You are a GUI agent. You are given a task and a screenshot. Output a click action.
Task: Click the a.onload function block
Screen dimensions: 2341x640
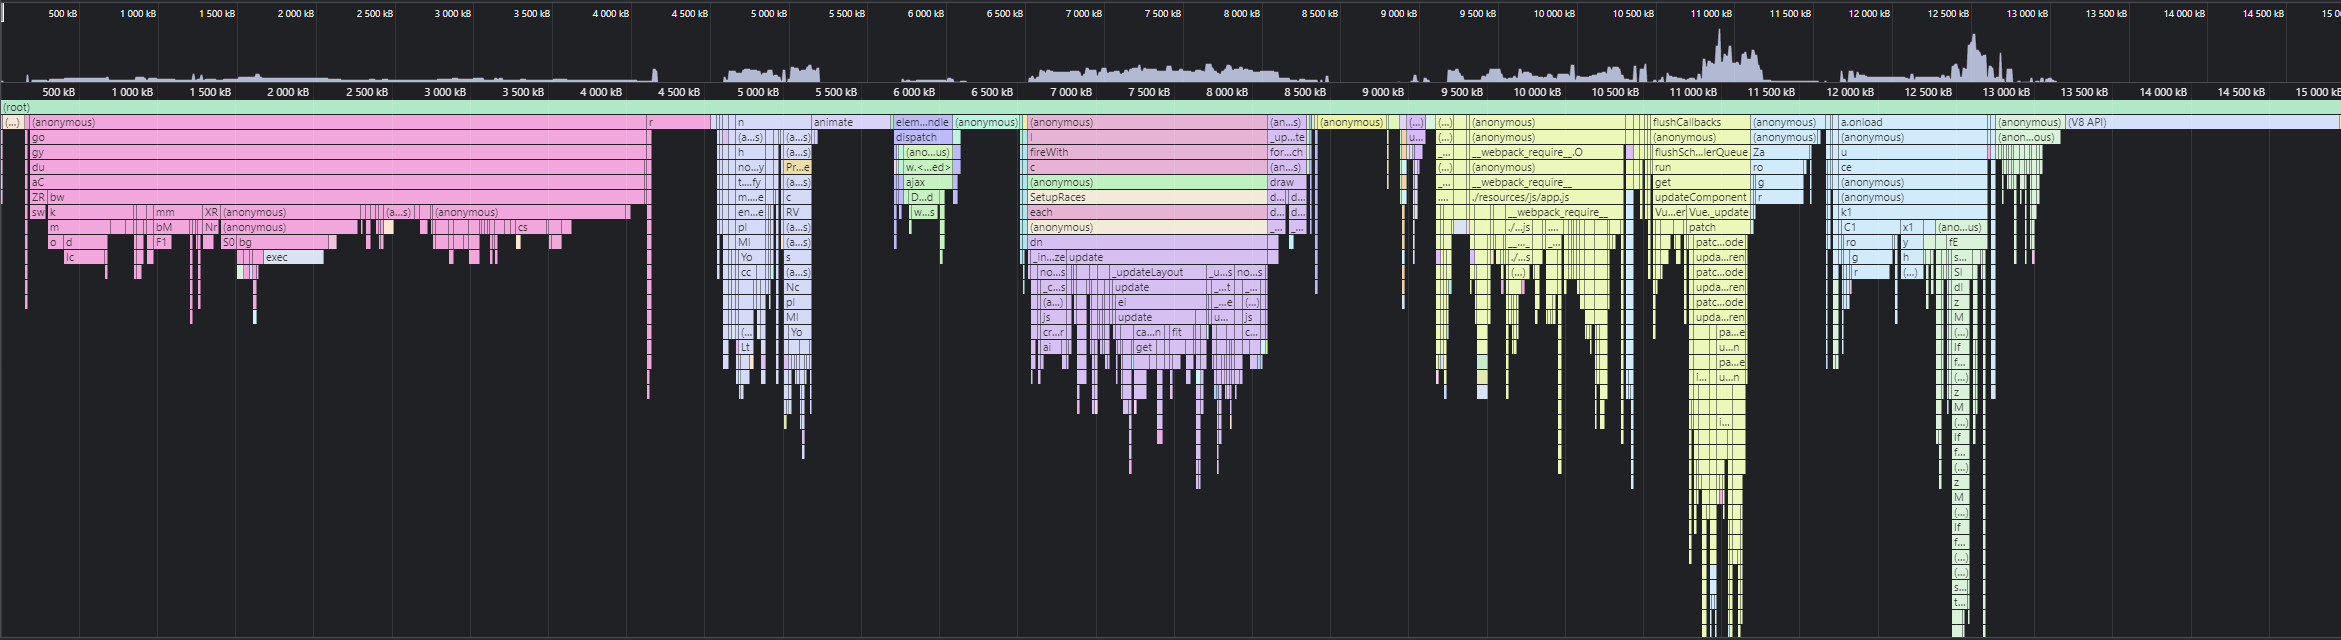(x=1912, y=122)
